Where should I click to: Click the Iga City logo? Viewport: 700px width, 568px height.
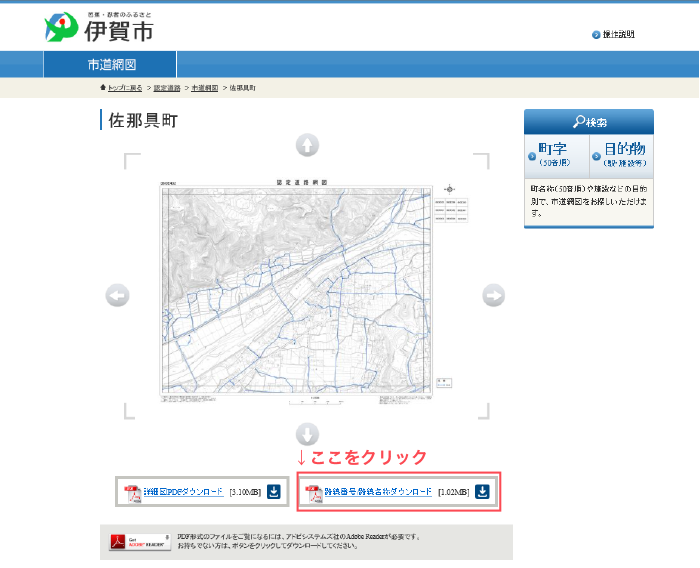(x=99, y=27)
